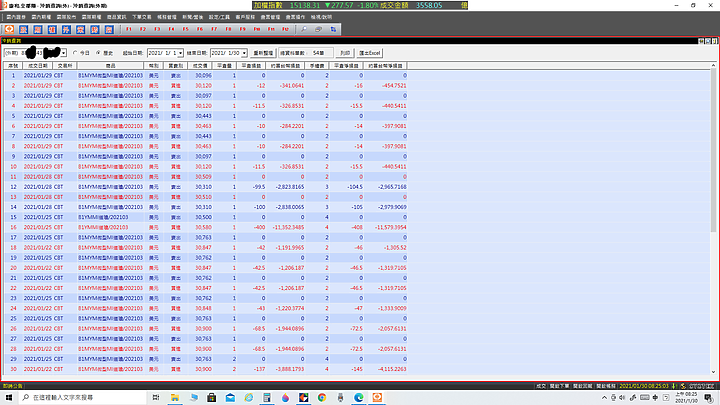The width and height of the screenshot is (720, 405).
Task: Click the 重新整理 refresh button
Action: 263,53
